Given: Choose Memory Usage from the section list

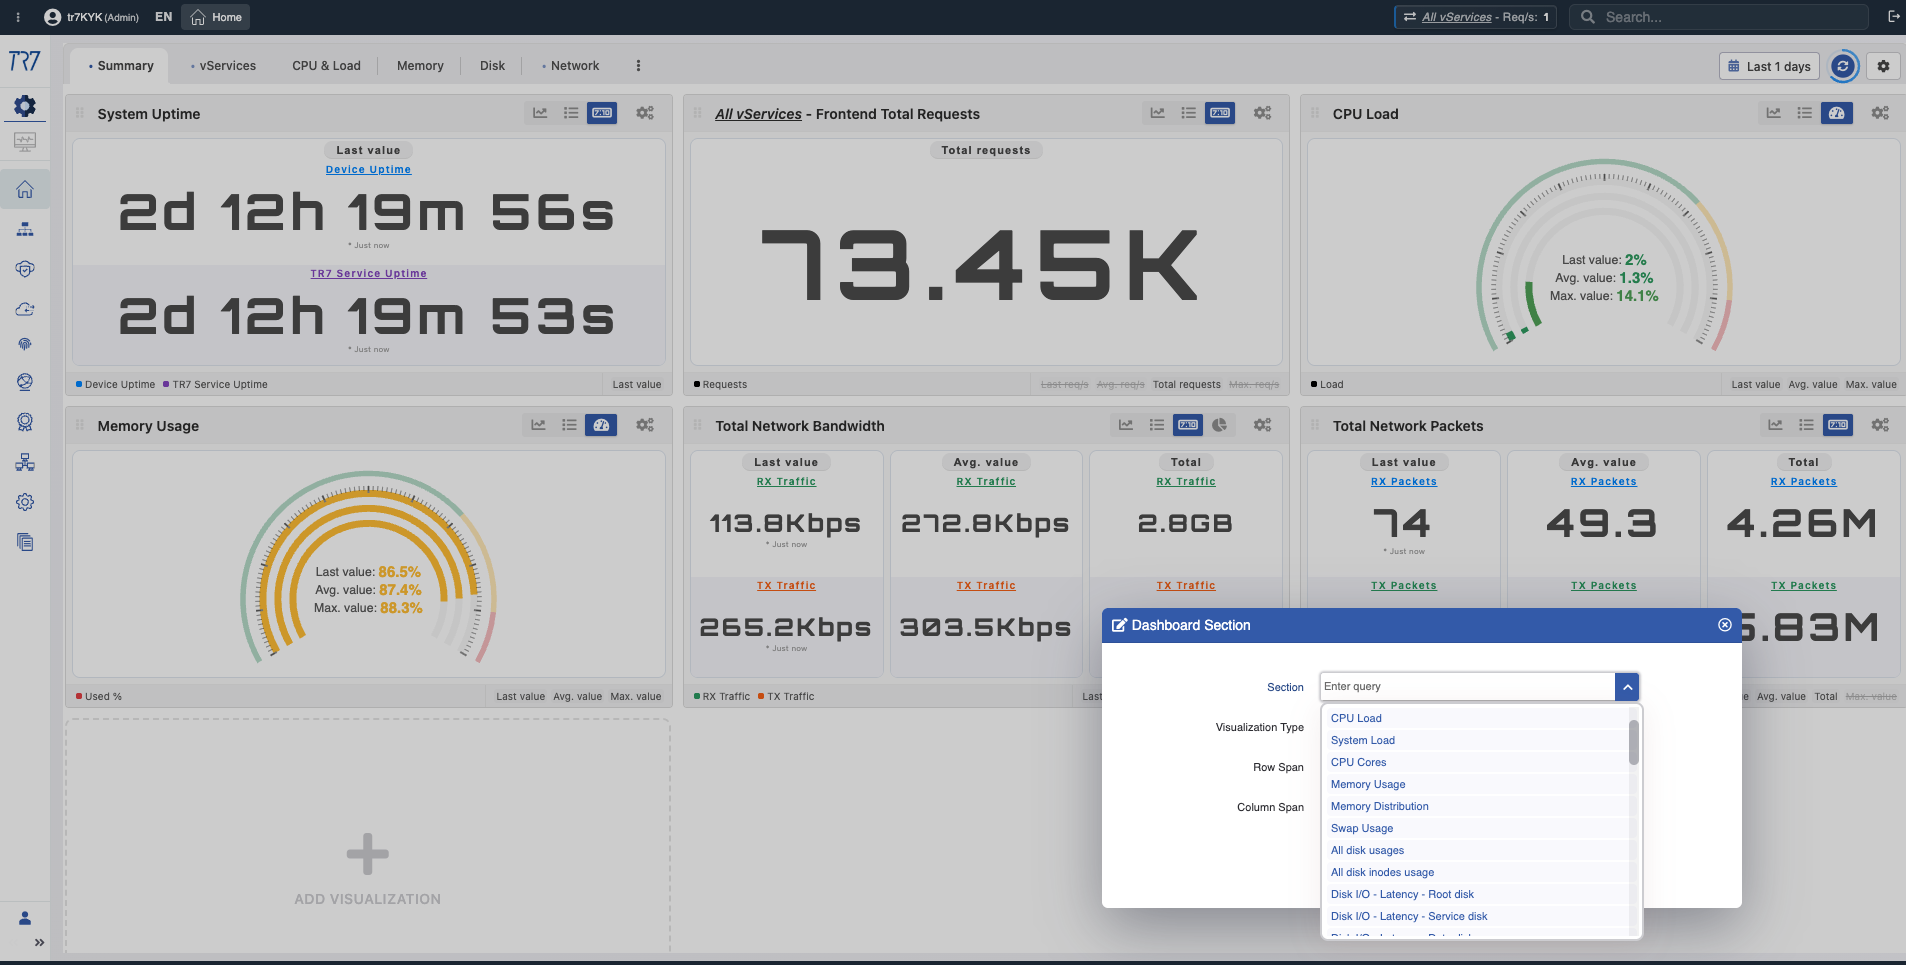Looking at the screenshot, I should pos(1368,784).
